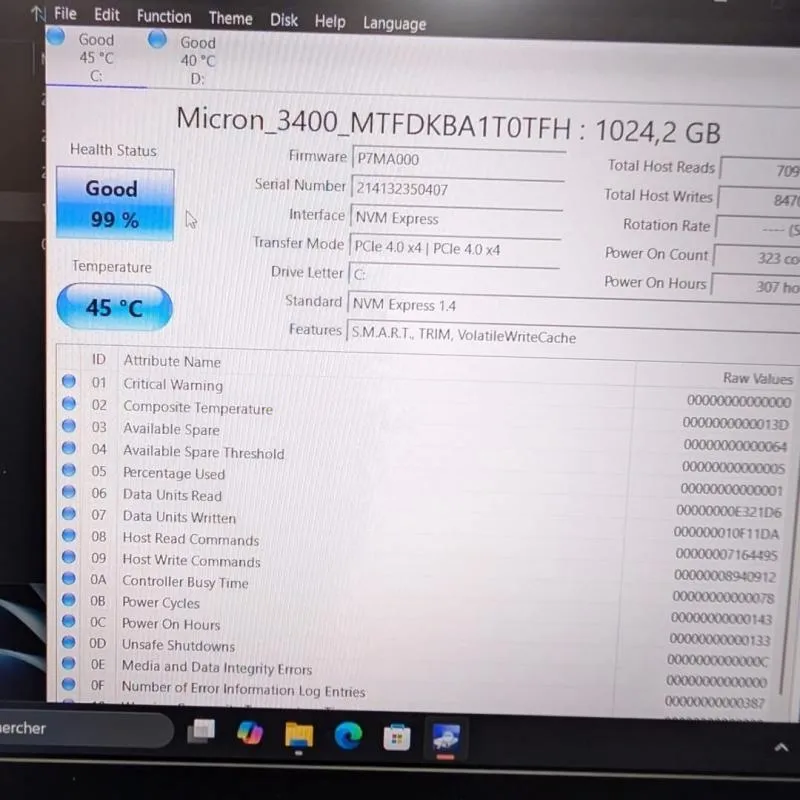Image resolution: width=800 pixels, height=800 pixels.
Task: Click the Power On Hours value
Action: tap(755, 286)
